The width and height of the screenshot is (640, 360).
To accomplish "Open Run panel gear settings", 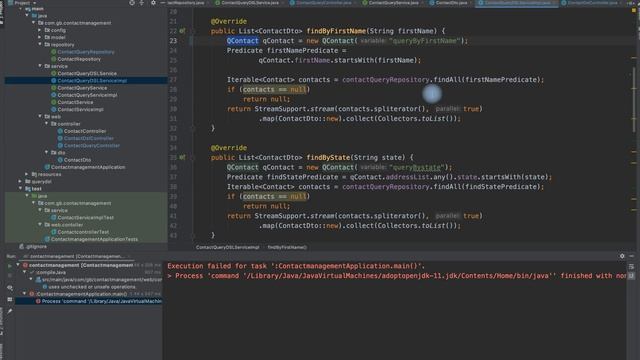I will [622, 256].
